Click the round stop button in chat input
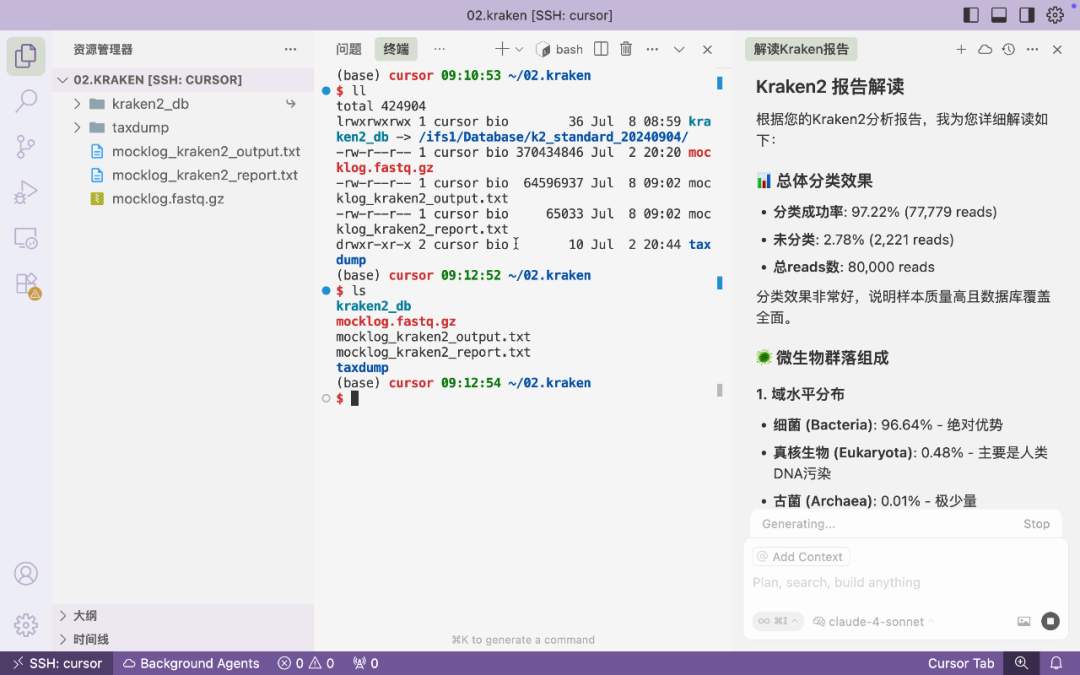This screenshot has height=675, width=1080. 1050,621
